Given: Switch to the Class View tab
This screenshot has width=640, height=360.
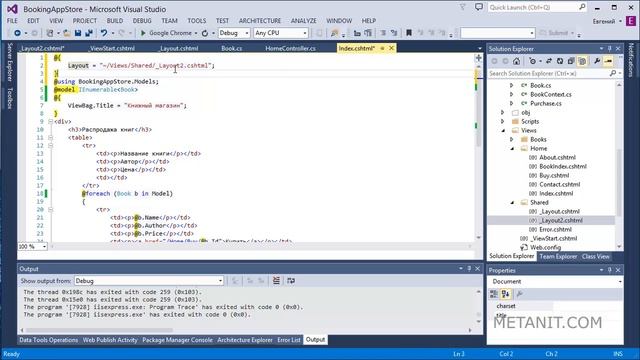Looking at the screenshot, I should (596, 256).
